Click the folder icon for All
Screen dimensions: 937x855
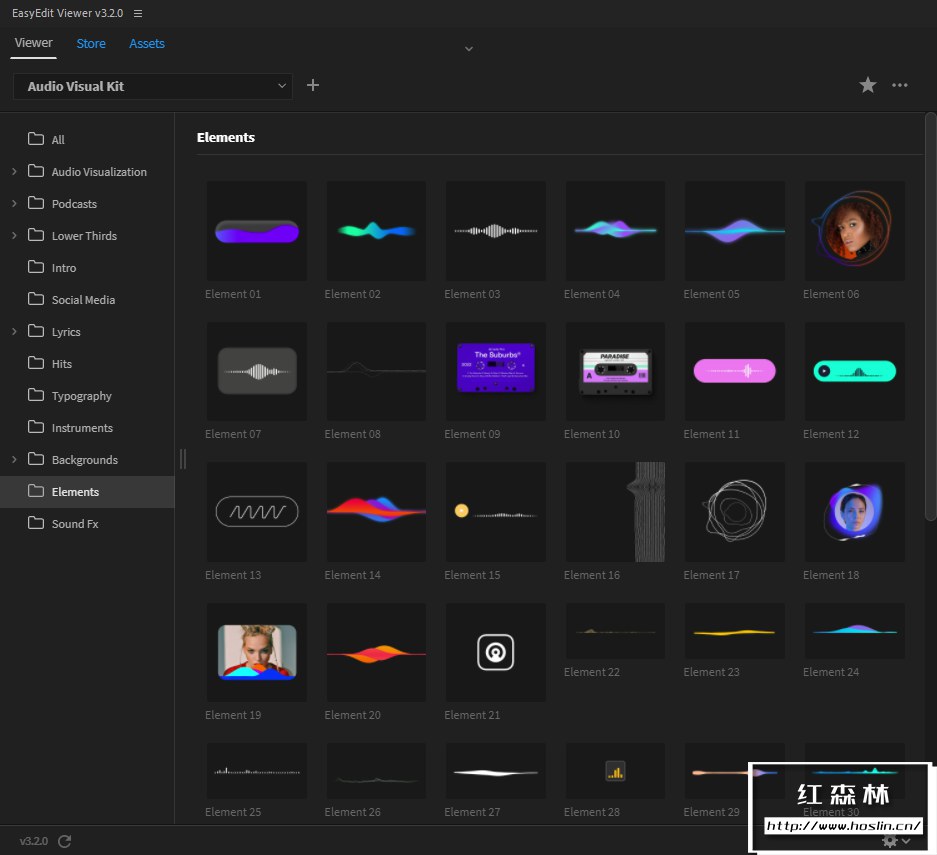tap(36, 139)
